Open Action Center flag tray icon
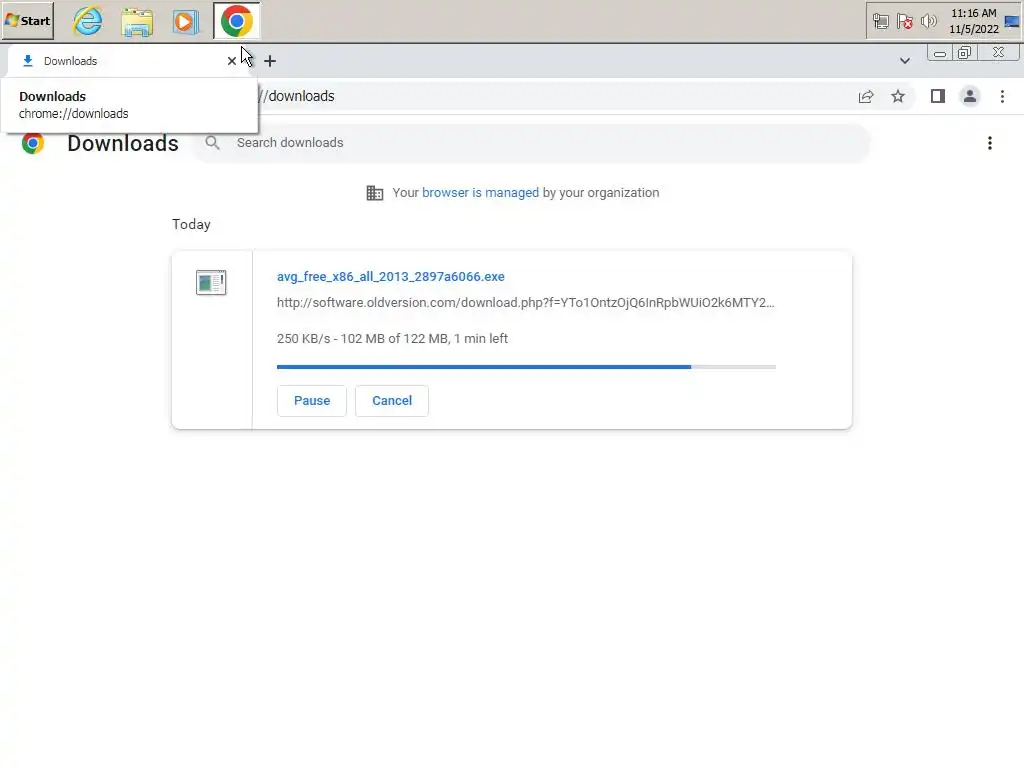1024x768 pixels. [x=904, y=22]
